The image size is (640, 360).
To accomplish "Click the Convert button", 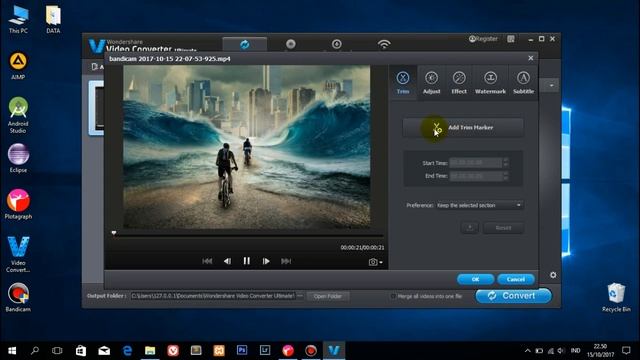I will (x=513, y=296).
